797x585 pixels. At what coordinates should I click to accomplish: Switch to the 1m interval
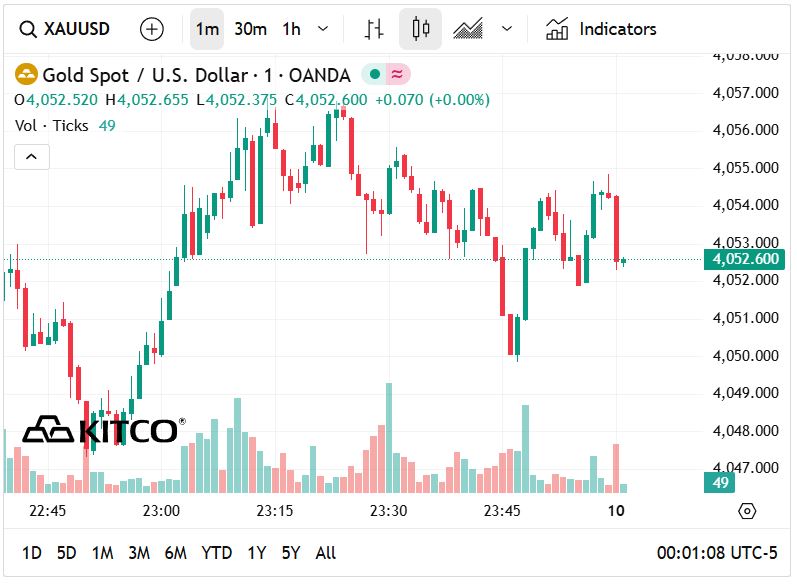click(x=207, y=29)
